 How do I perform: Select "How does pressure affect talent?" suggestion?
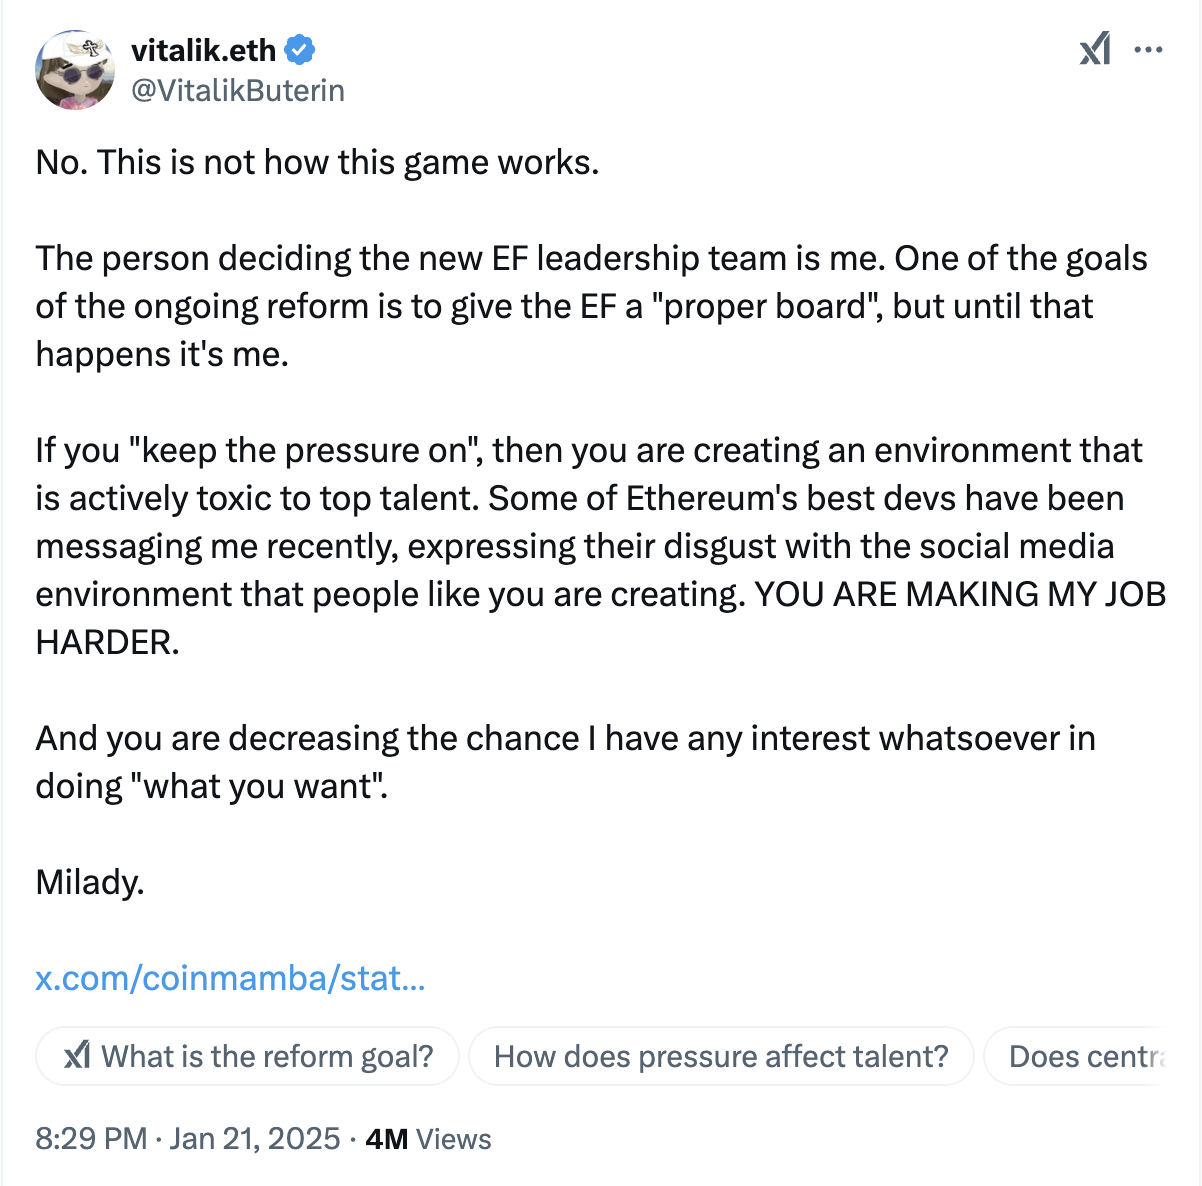pos(721,1056)
